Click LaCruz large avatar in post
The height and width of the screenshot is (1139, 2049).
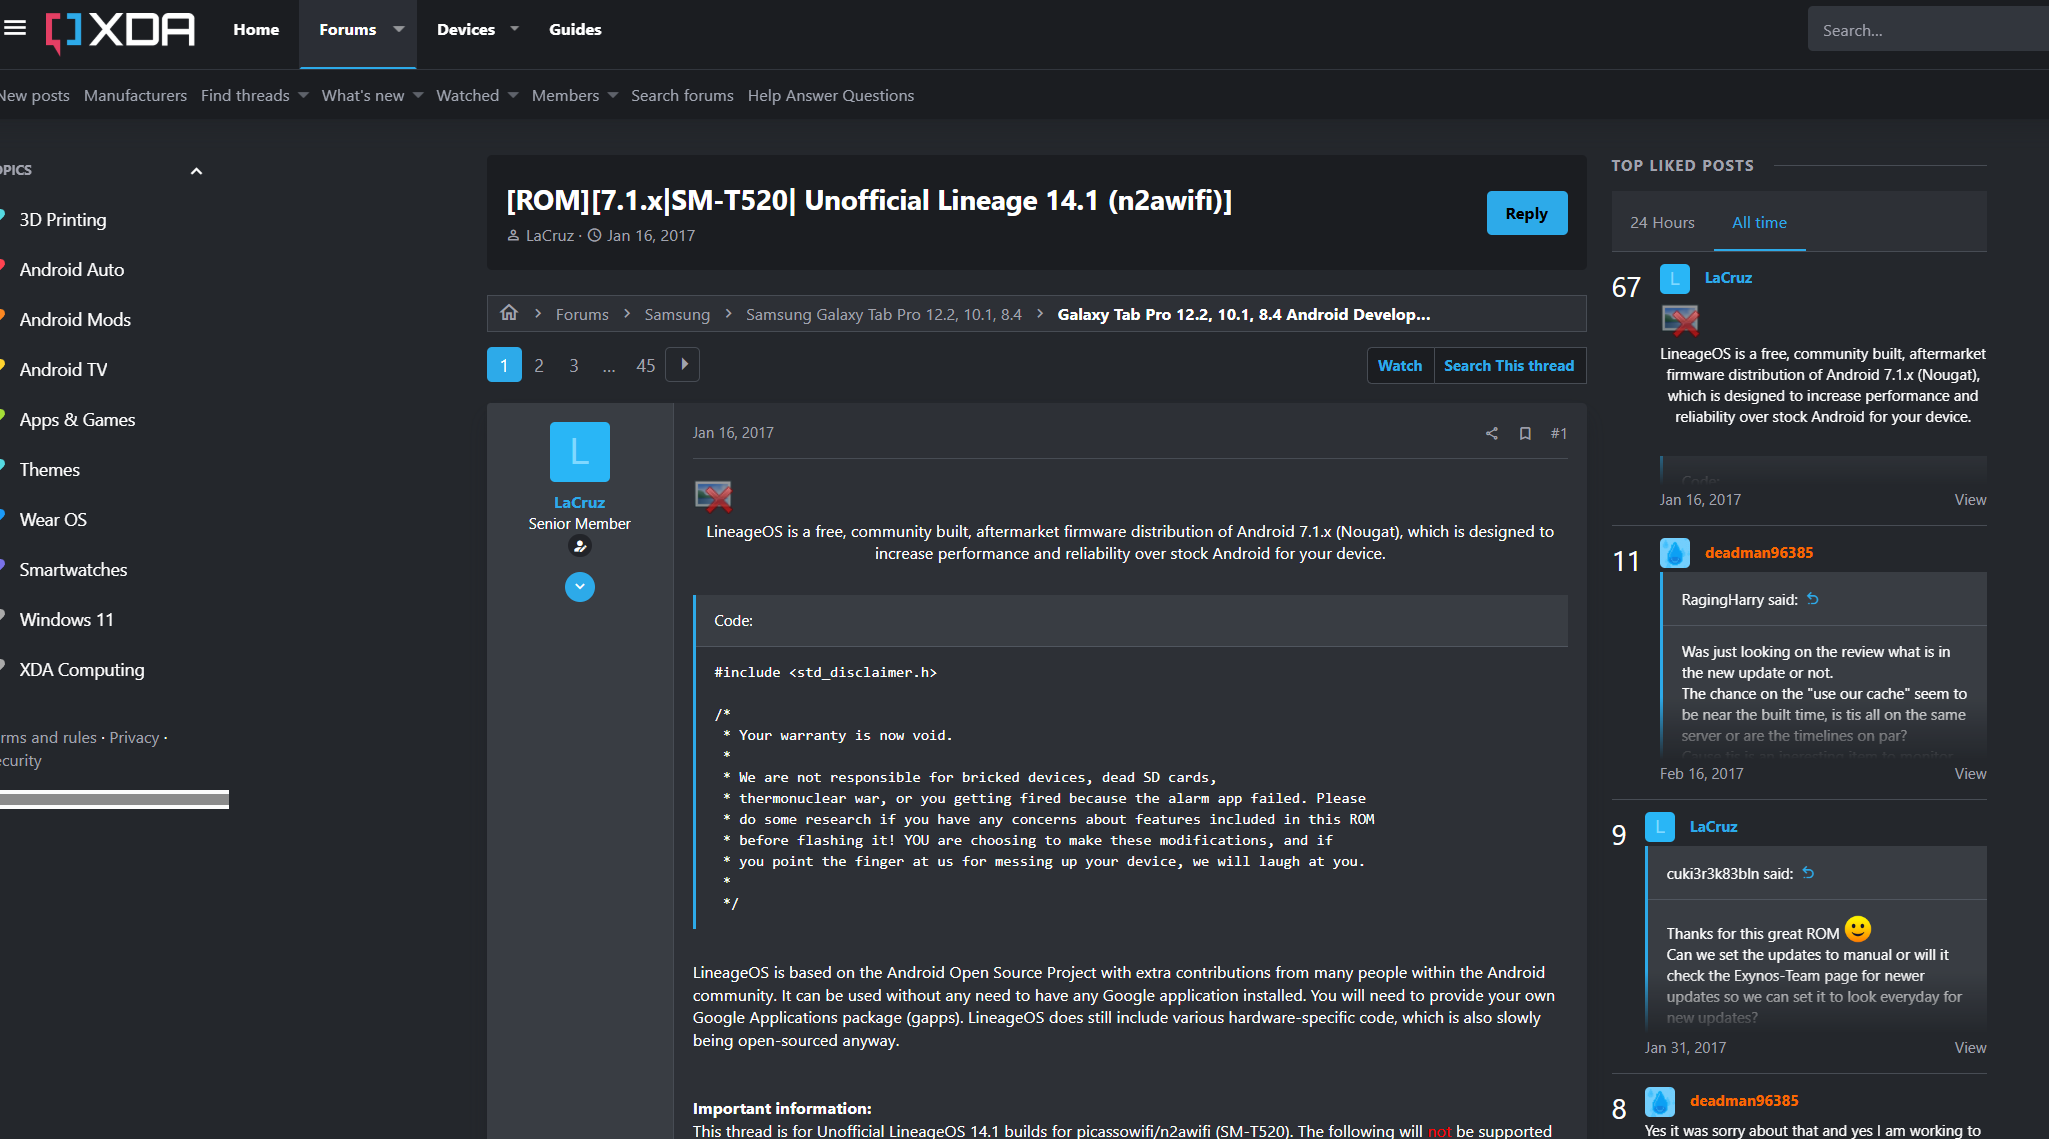pyautogui.click(x=580, y=452)
